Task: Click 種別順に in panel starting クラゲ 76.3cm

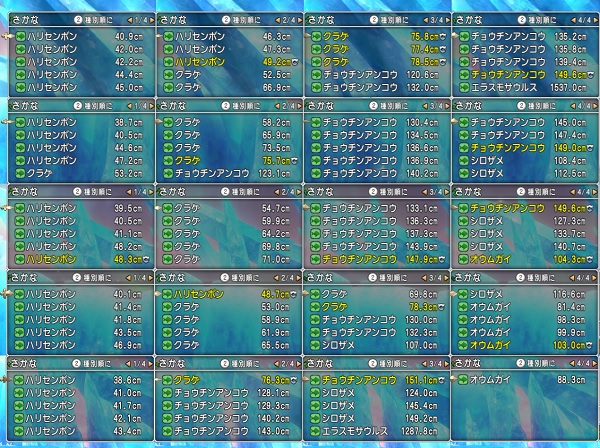Action: (245, 363)
